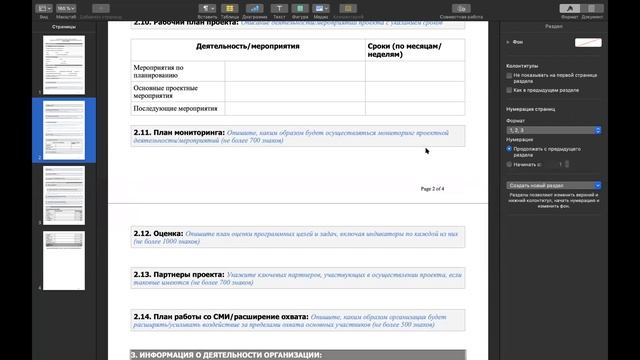Viewport: 640px width, 360px height.
Task: Select page 2 thumbnail in sidebar
Action: [x=64, y=130]
